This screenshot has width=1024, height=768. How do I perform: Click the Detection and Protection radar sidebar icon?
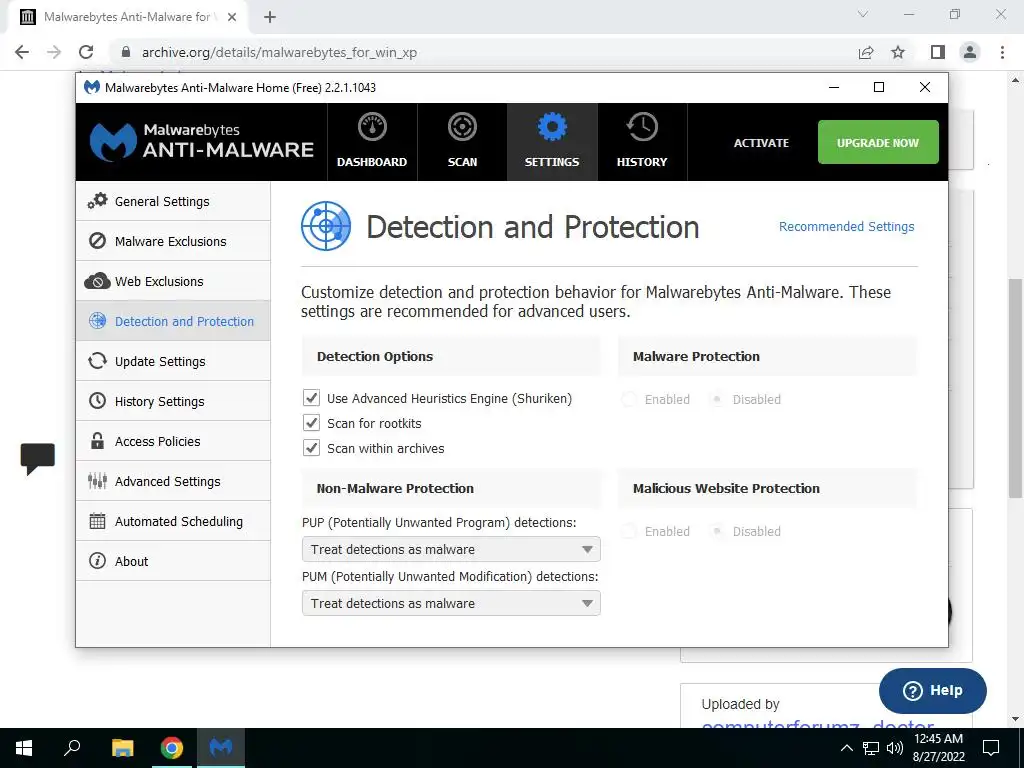[x=97, y=321]
